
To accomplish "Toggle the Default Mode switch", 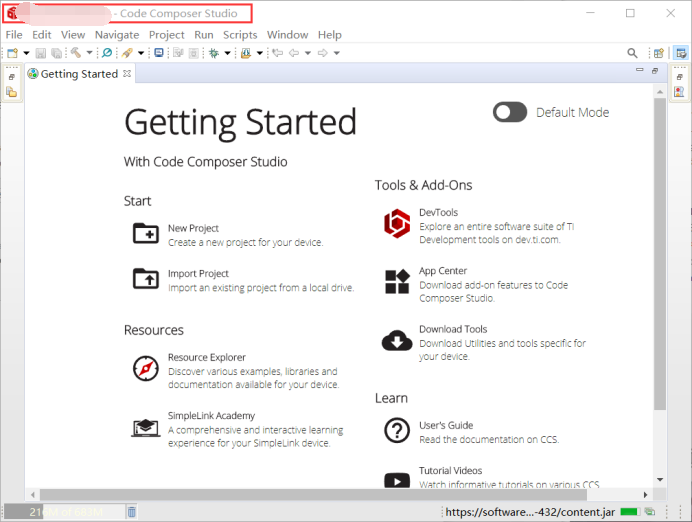I will click(510, 112).
